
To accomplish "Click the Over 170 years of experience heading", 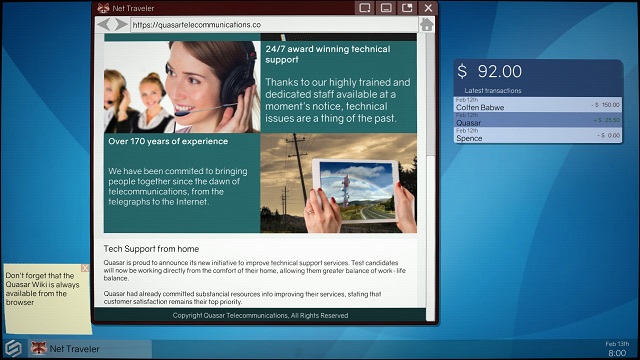I will pos(168,141).
